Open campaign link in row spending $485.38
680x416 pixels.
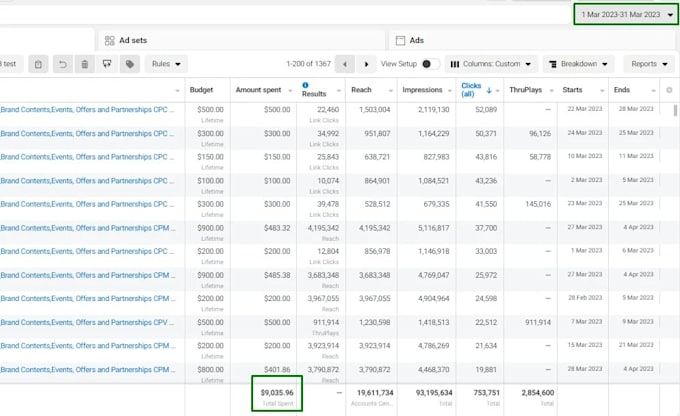(88, 275)
